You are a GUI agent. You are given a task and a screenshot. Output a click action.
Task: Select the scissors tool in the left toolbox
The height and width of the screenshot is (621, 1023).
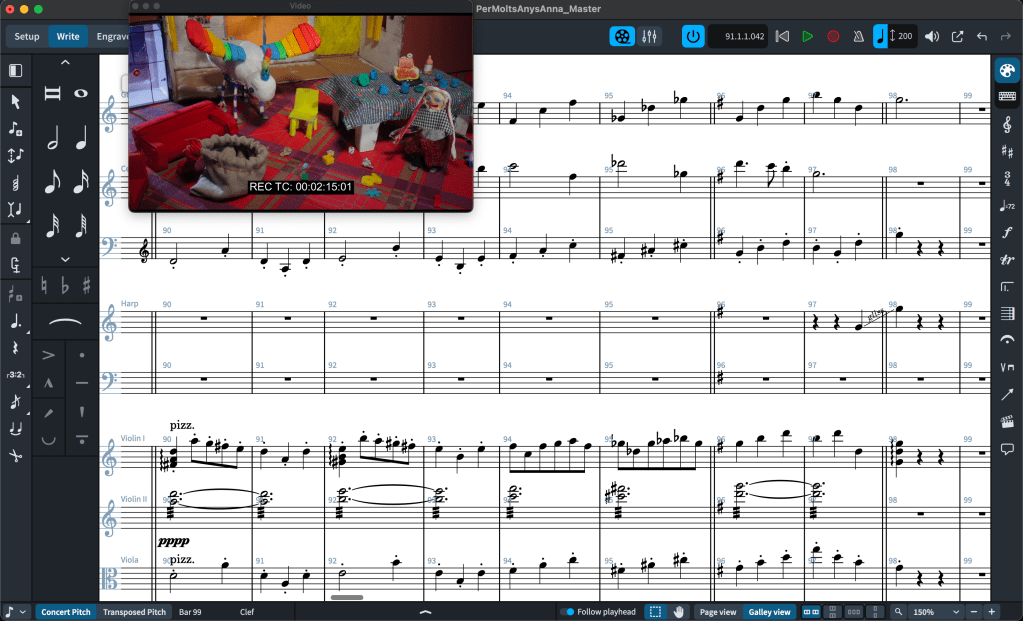pyautogui.click(x=16, y=456)
